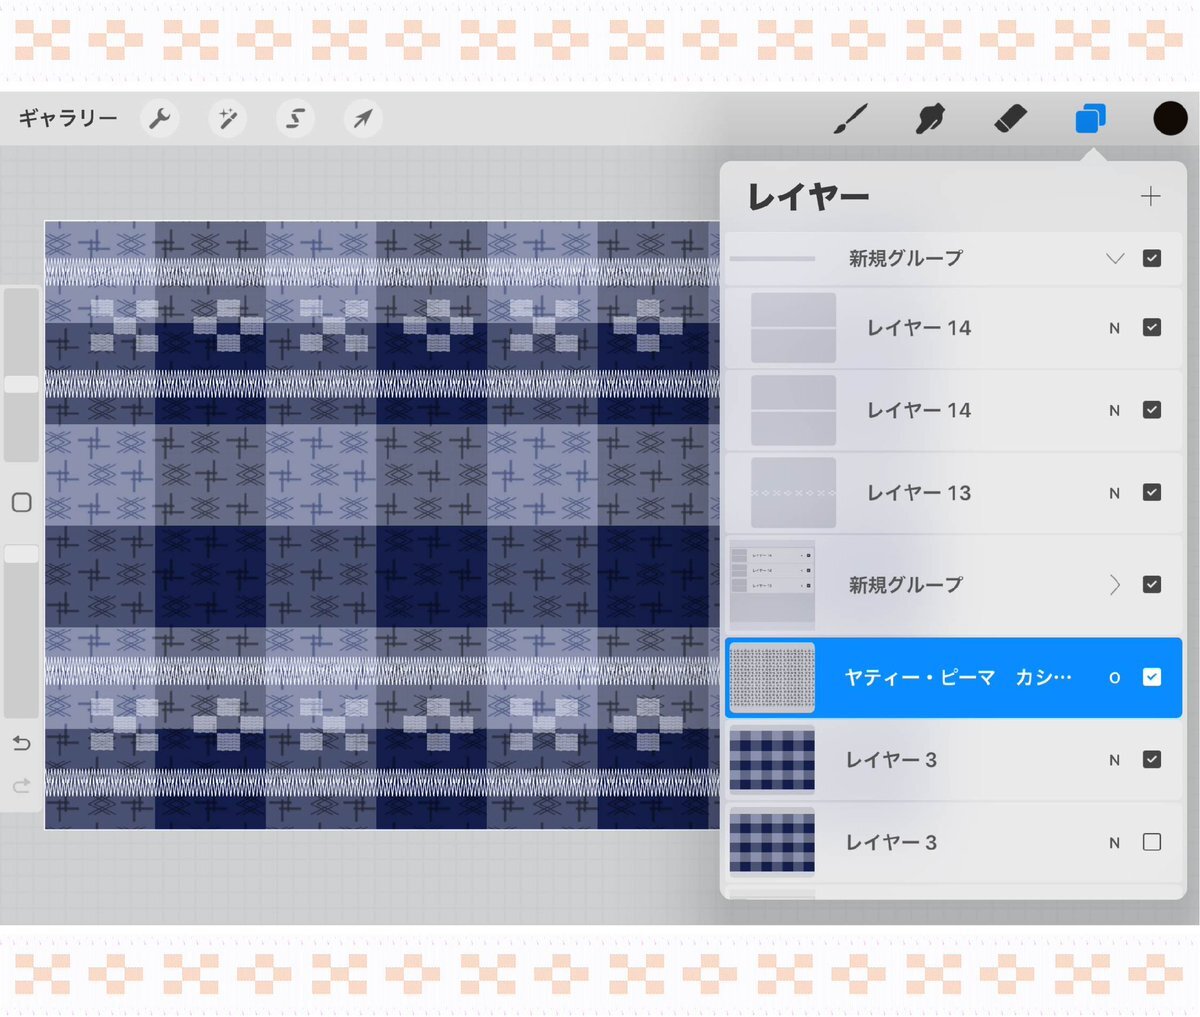Enable the unchecked レイヤー 3 checkbox
This screenshot has height=1017, width=1200.
pyautogui.click(x=1152, y=842)
